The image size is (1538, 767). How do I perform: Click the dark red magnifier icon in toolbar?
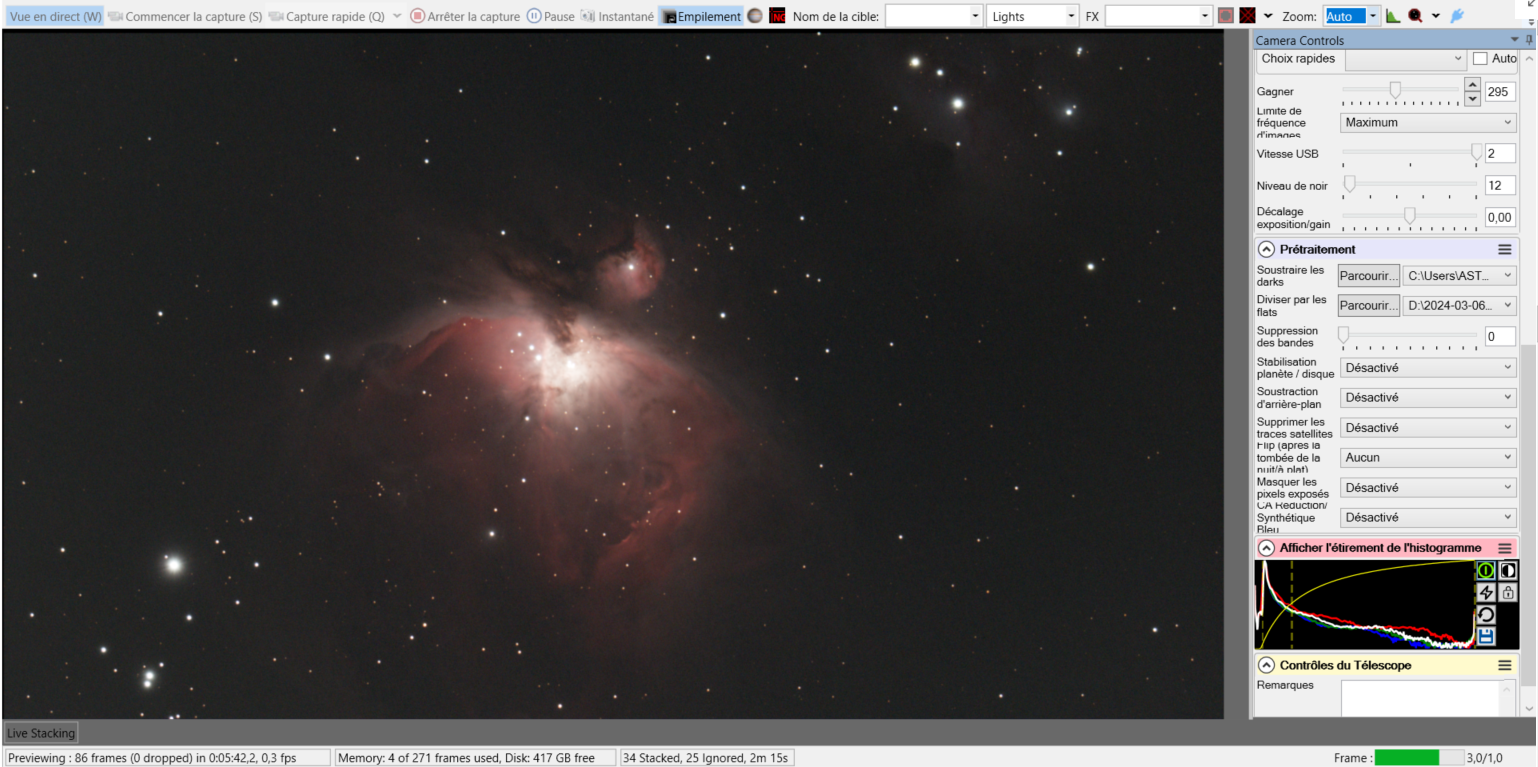1416,16
